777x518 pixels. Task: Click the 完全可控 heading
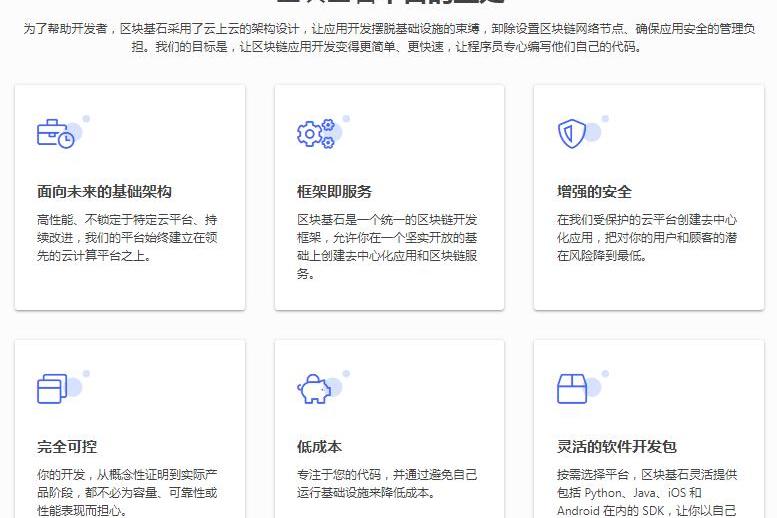coord(67,447)
